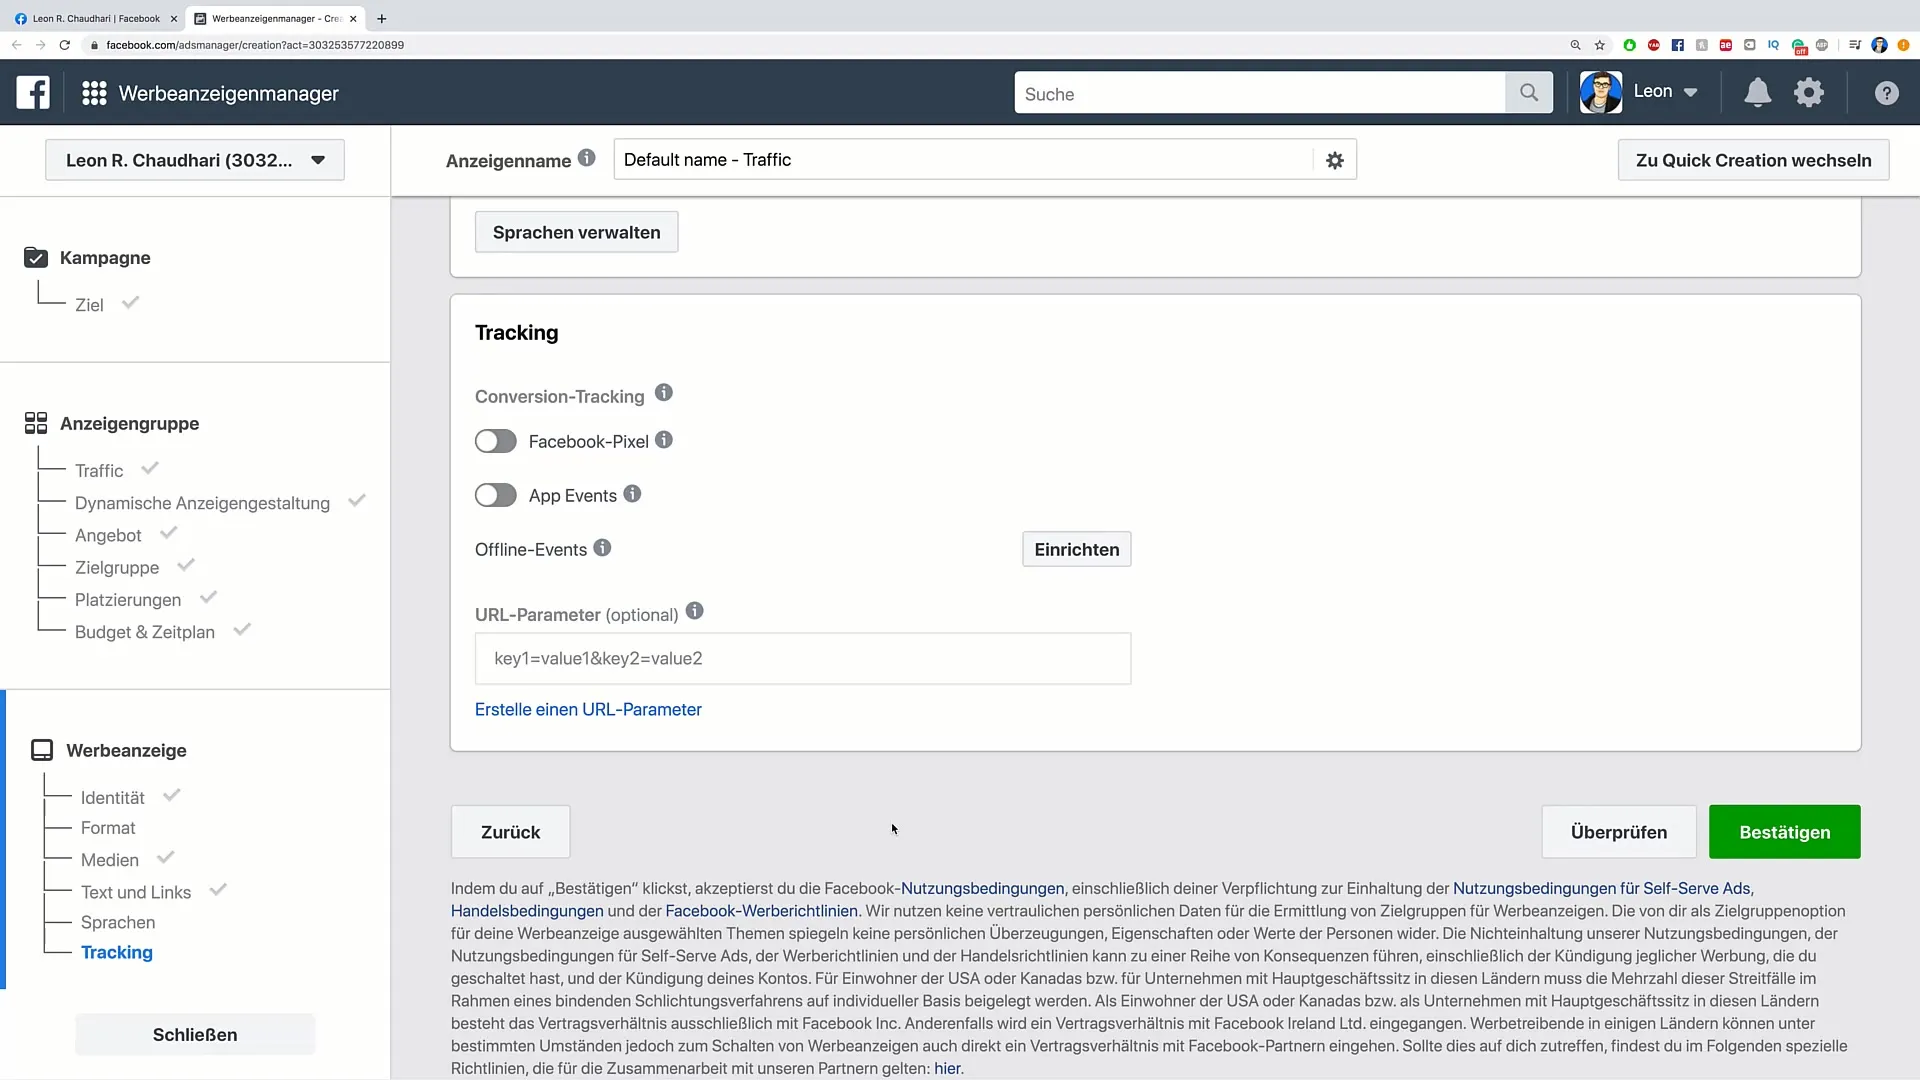Select the Tracking sidebar menu item
This screenshot has width=1920, height=1080.
116,952
